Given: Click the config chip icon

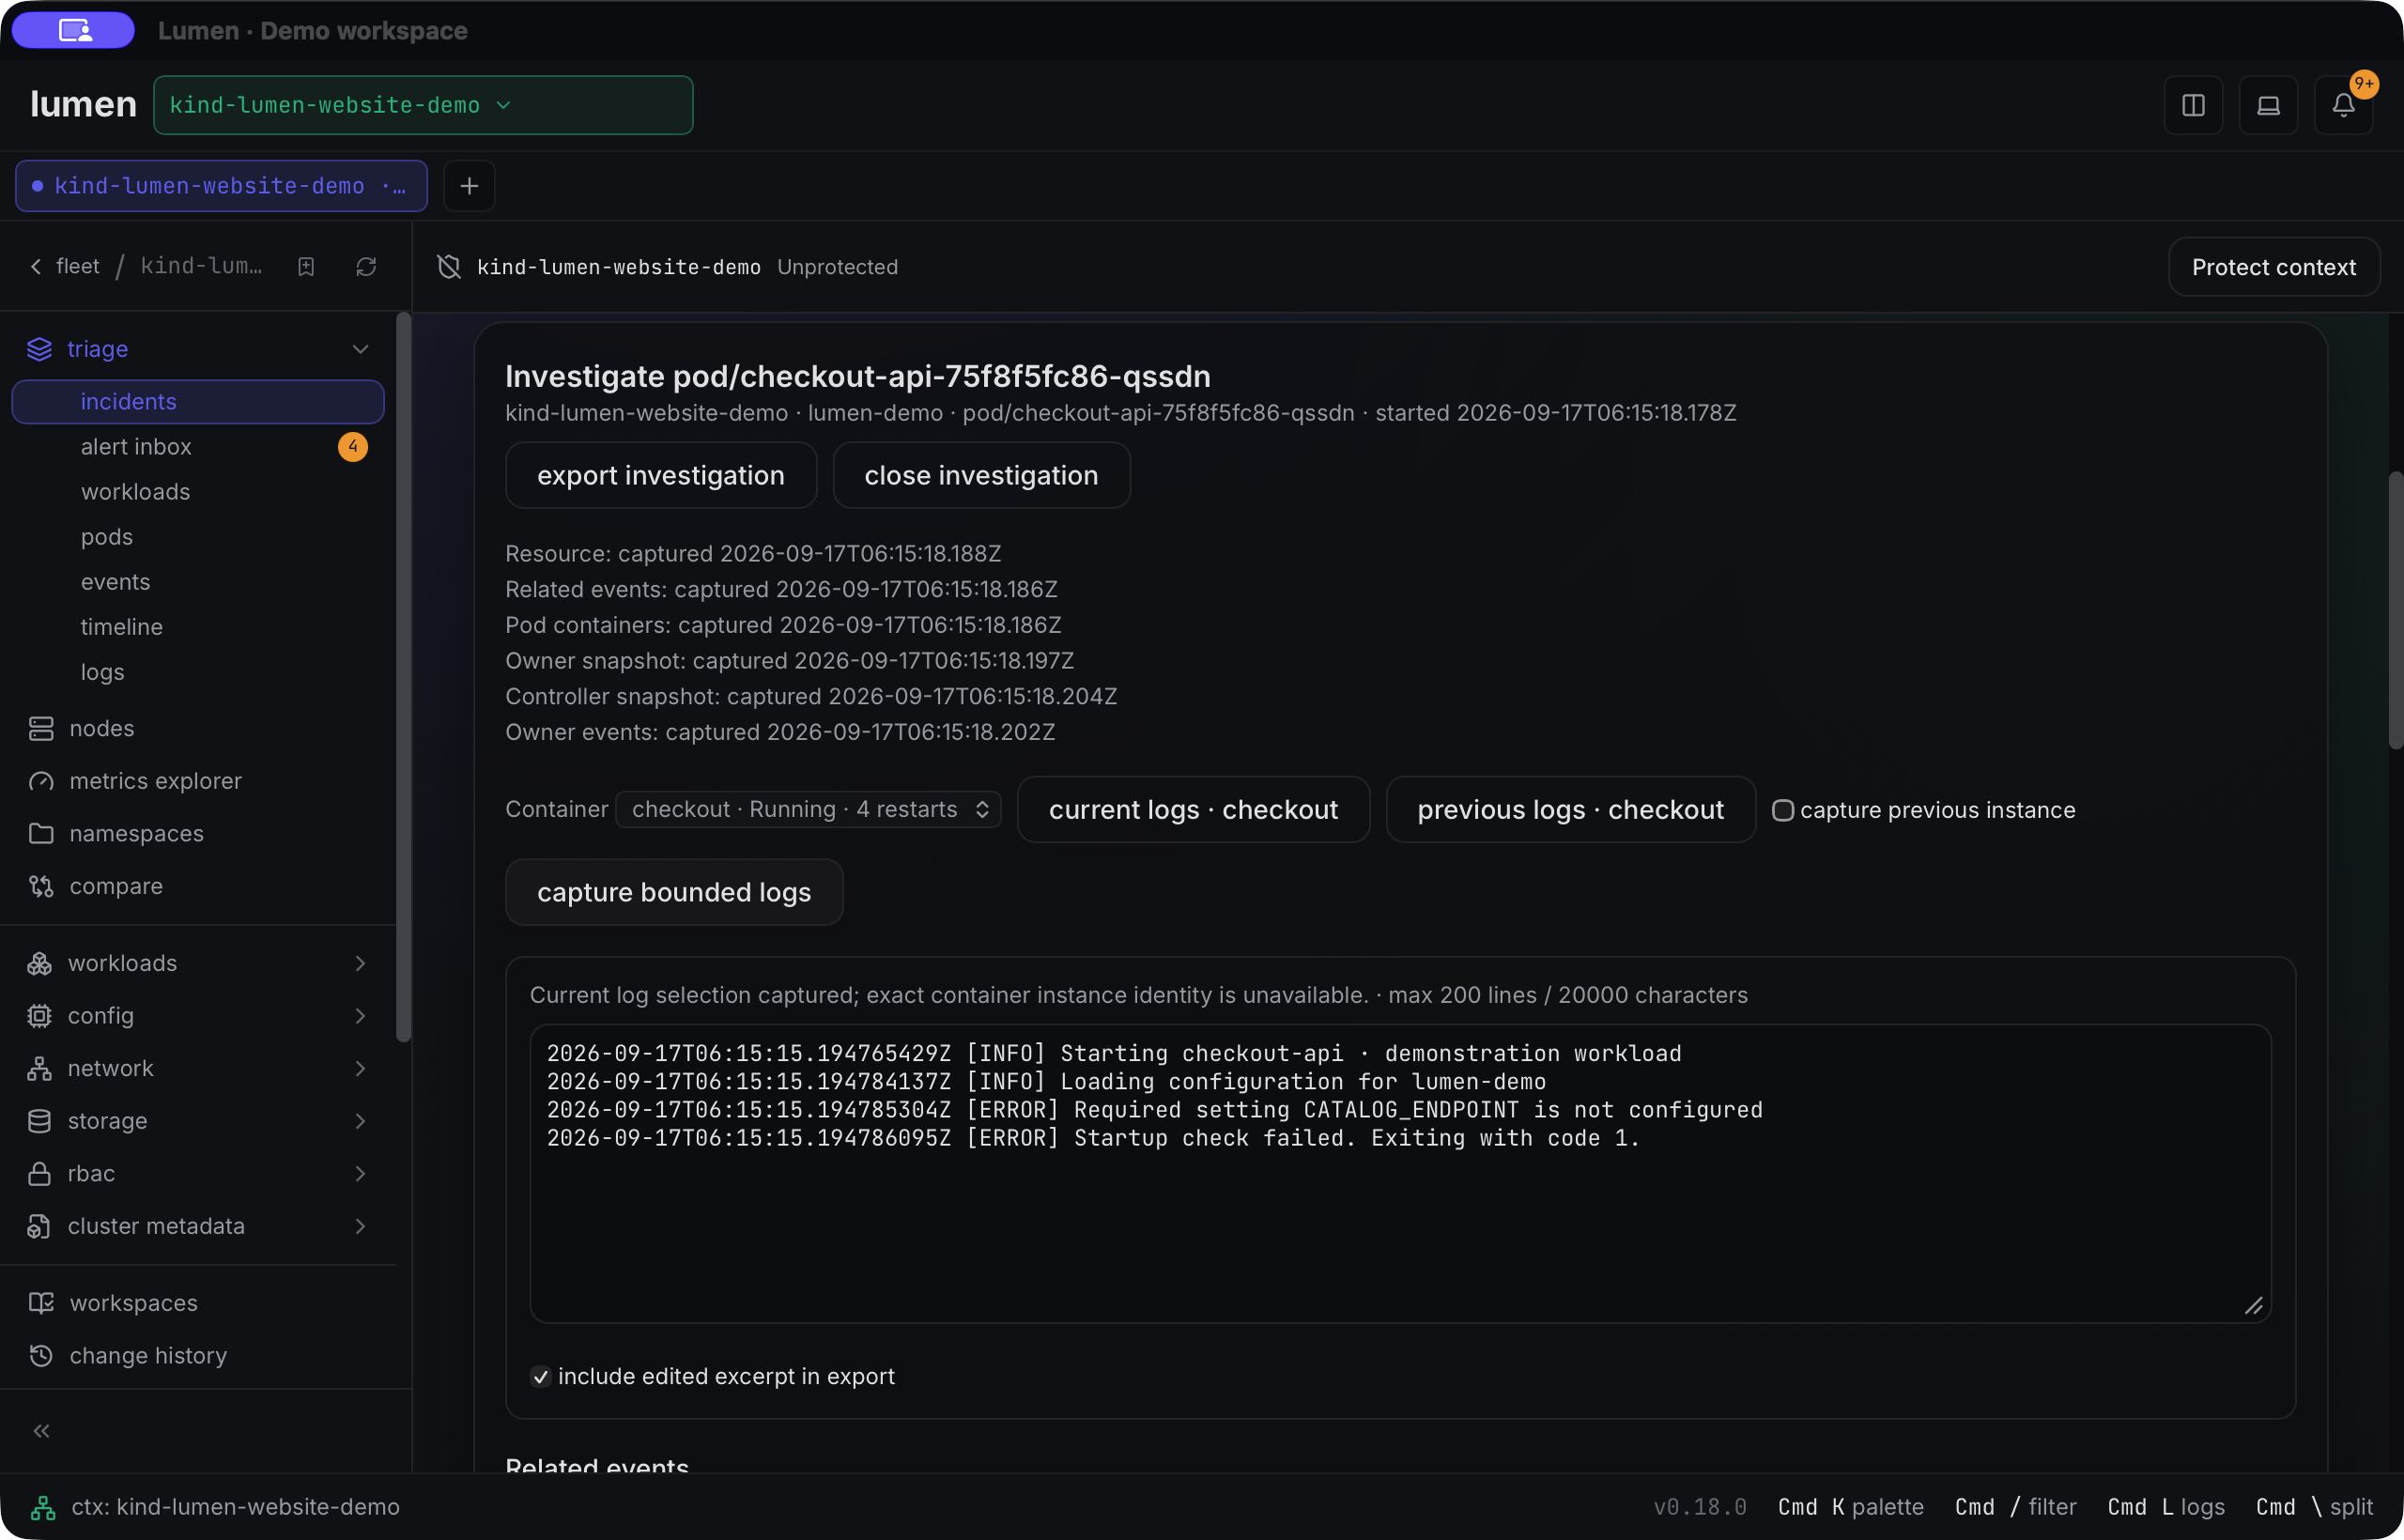Looking at the screenshot, I should click(39, 1016).
